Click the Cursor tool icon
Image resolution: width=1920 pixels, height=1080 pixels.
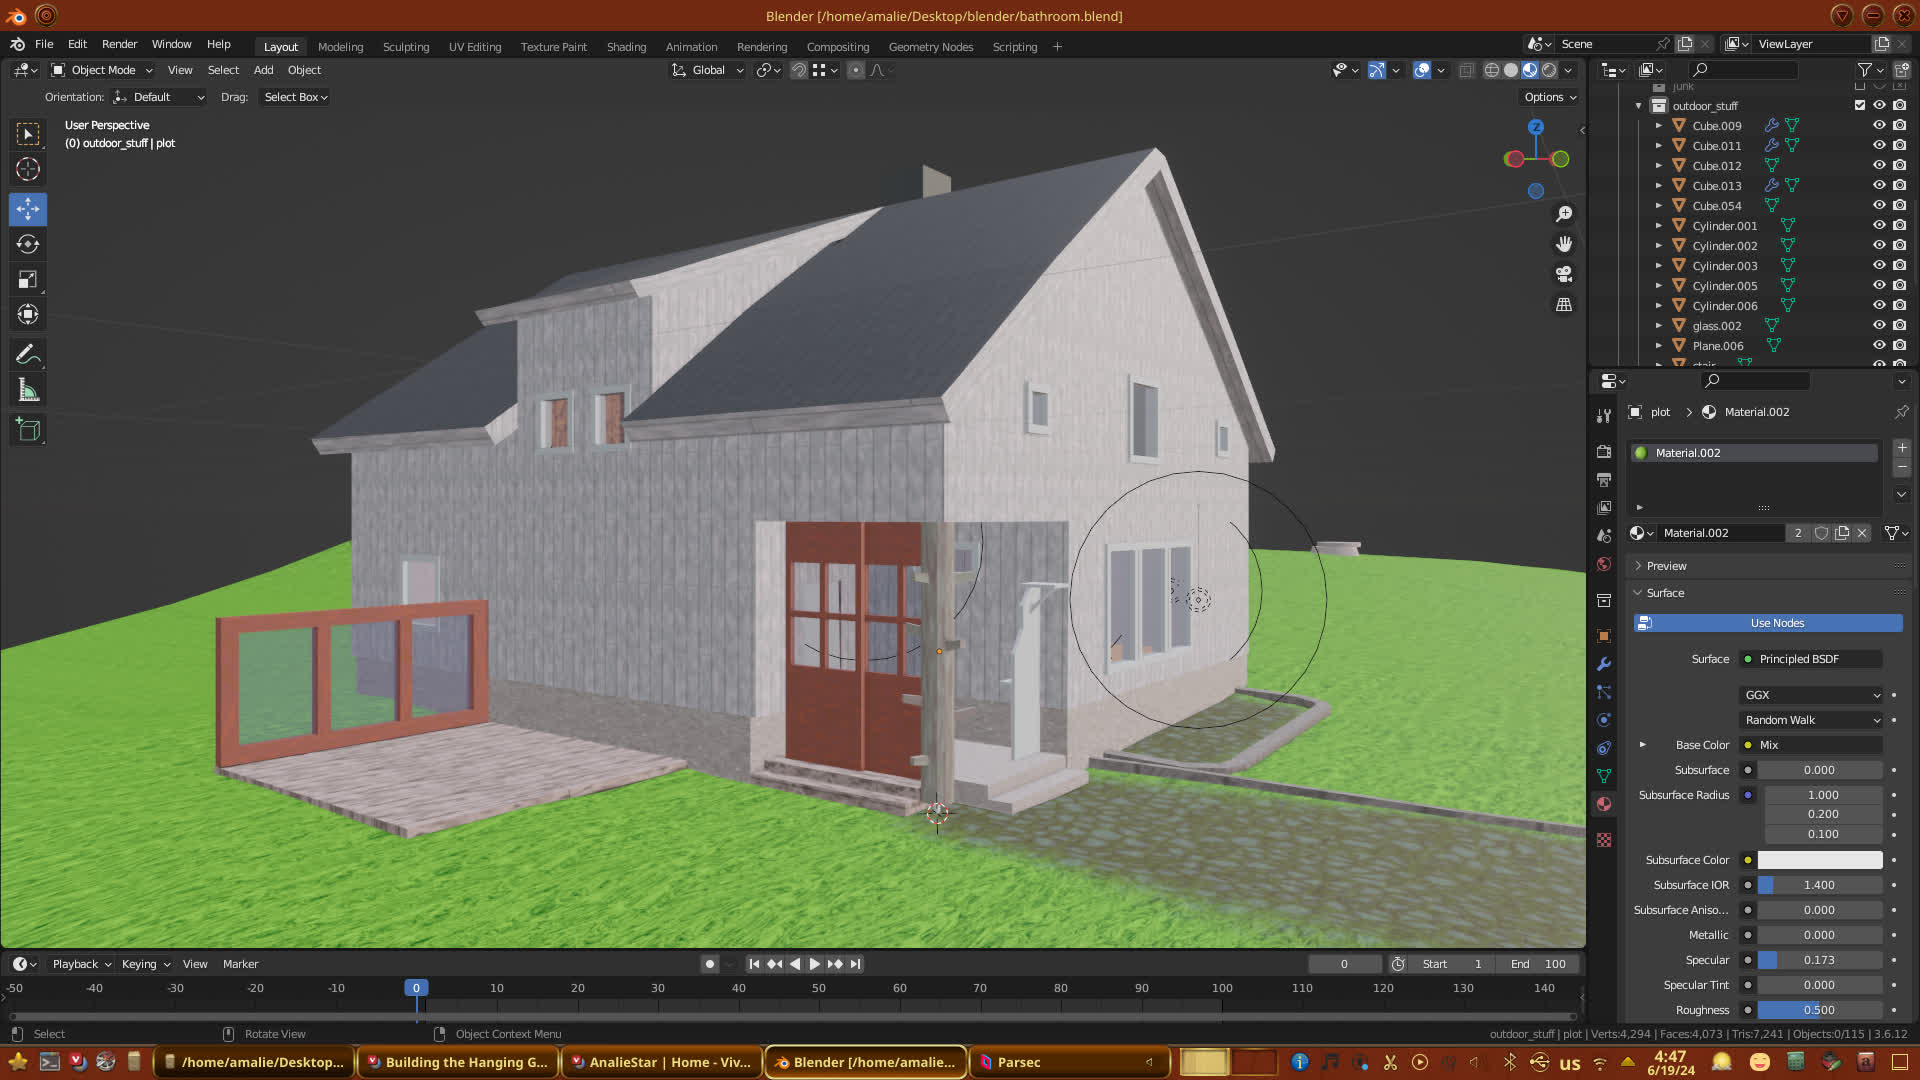[28, 169]
